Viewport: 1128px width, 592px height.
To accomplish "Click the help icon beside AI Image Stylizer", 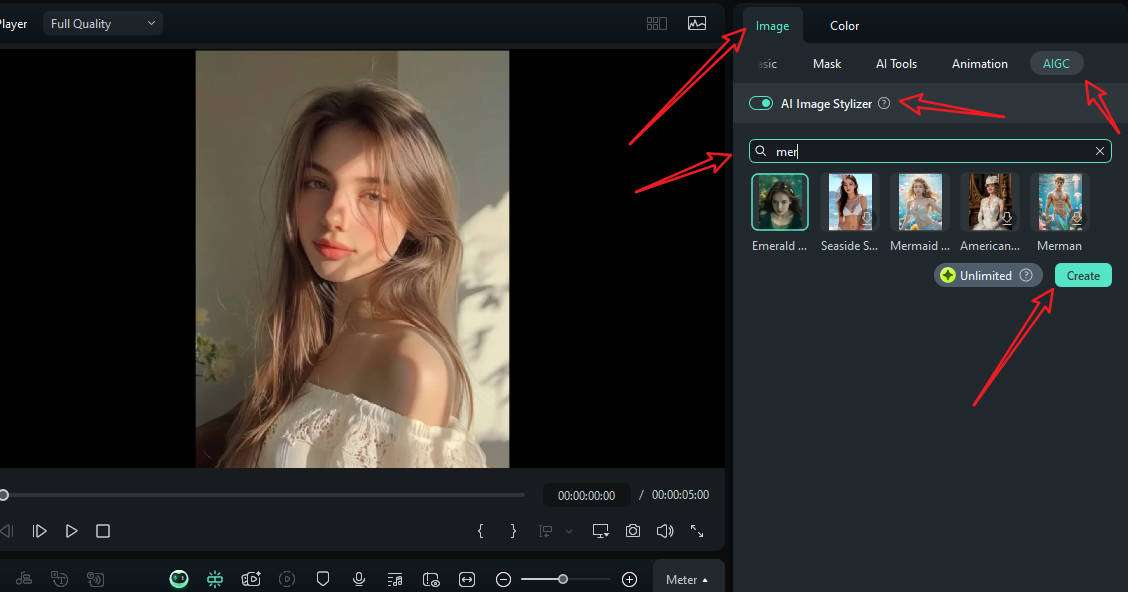I will pos(884,103).
